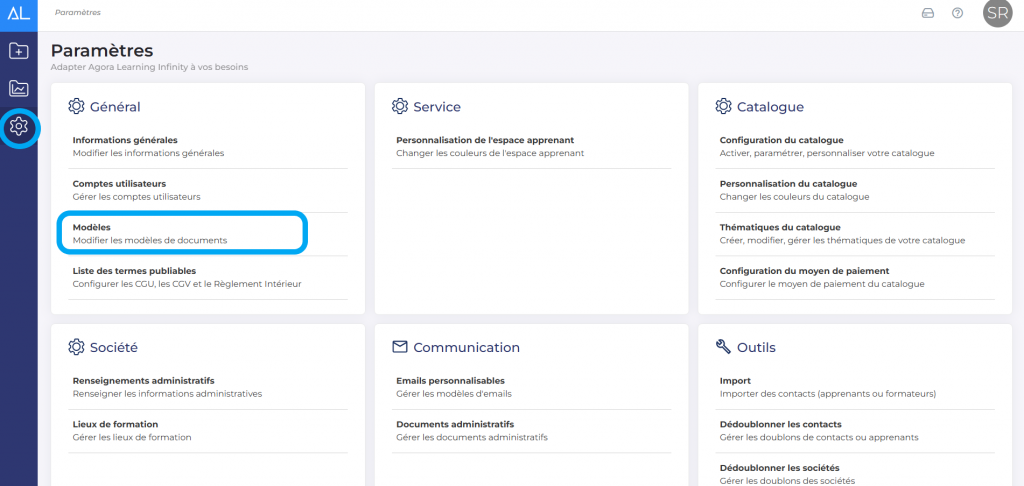Select Configuration du moyen de paiement
Viewport: 1024px width, 486px height.
[x=804, y=271]
